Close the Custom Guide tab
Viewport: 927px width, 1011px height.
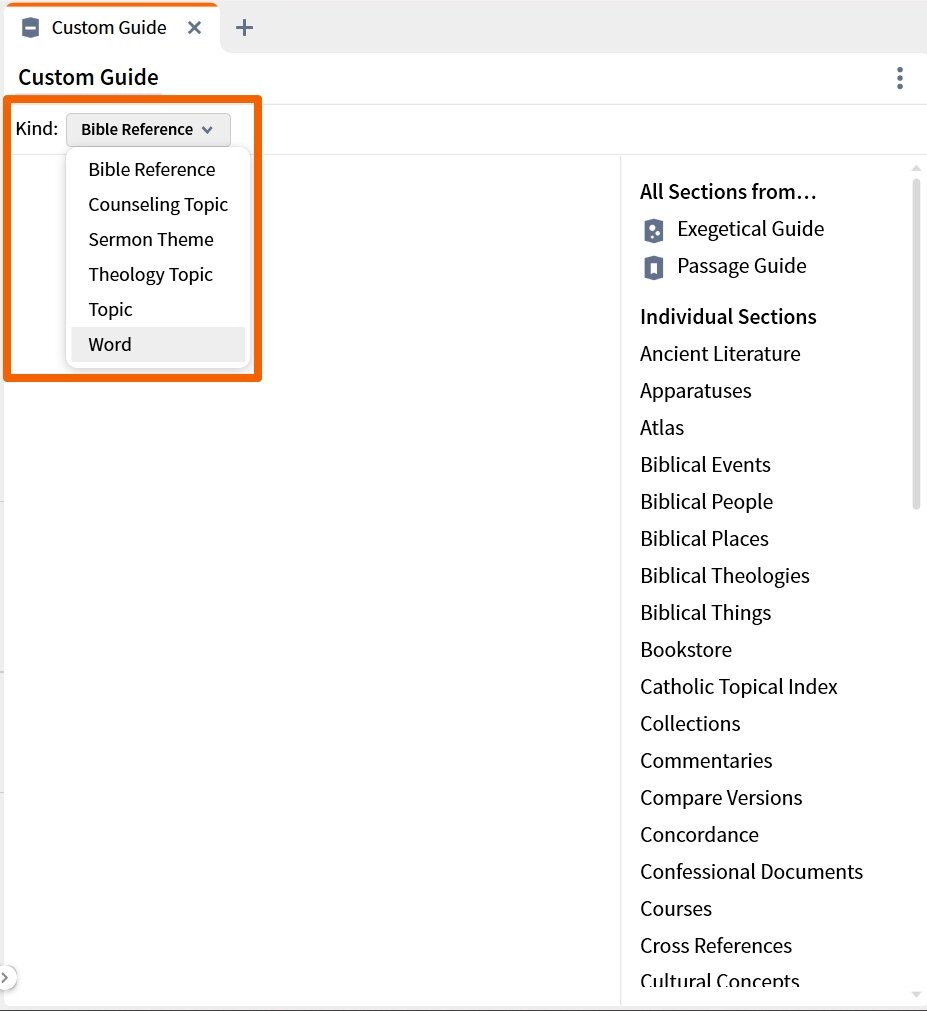(194, 27)
